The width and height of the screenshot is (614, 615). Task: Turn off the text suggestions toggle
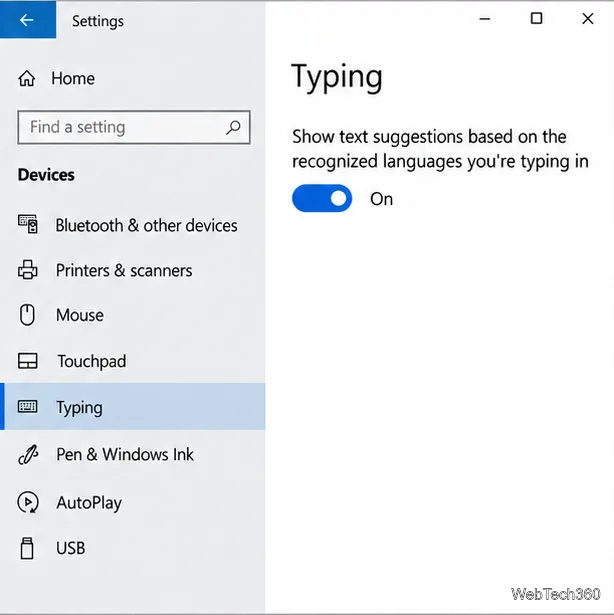(x=322, y=198)
